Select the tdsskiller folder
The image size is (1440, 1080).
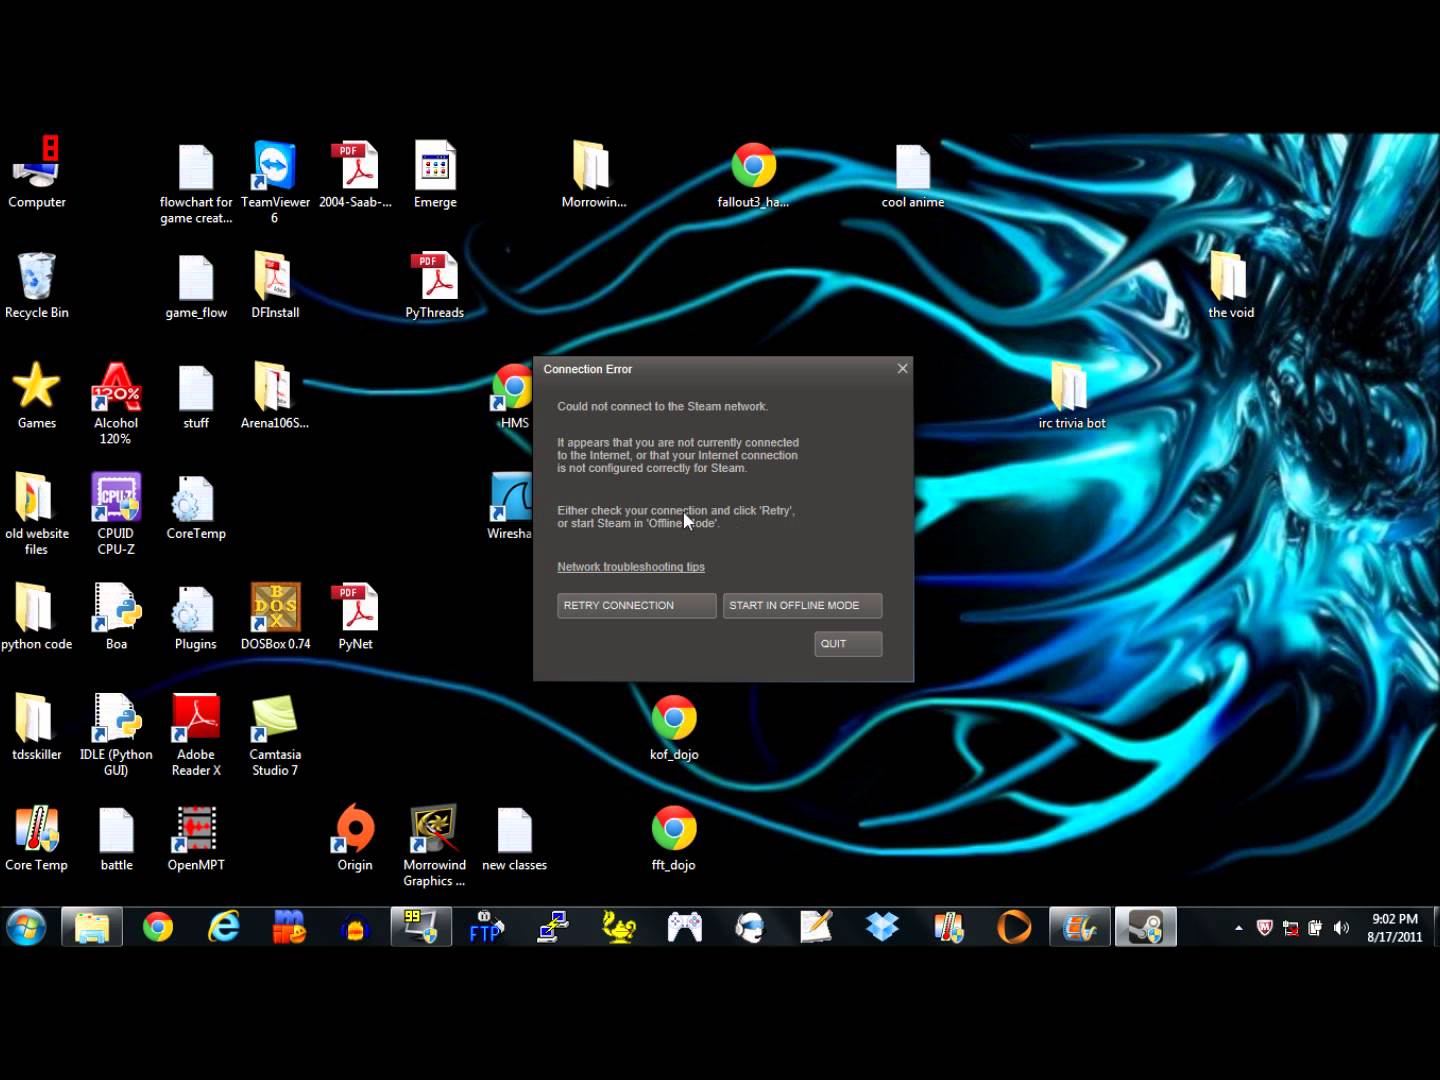click(37, 727)
